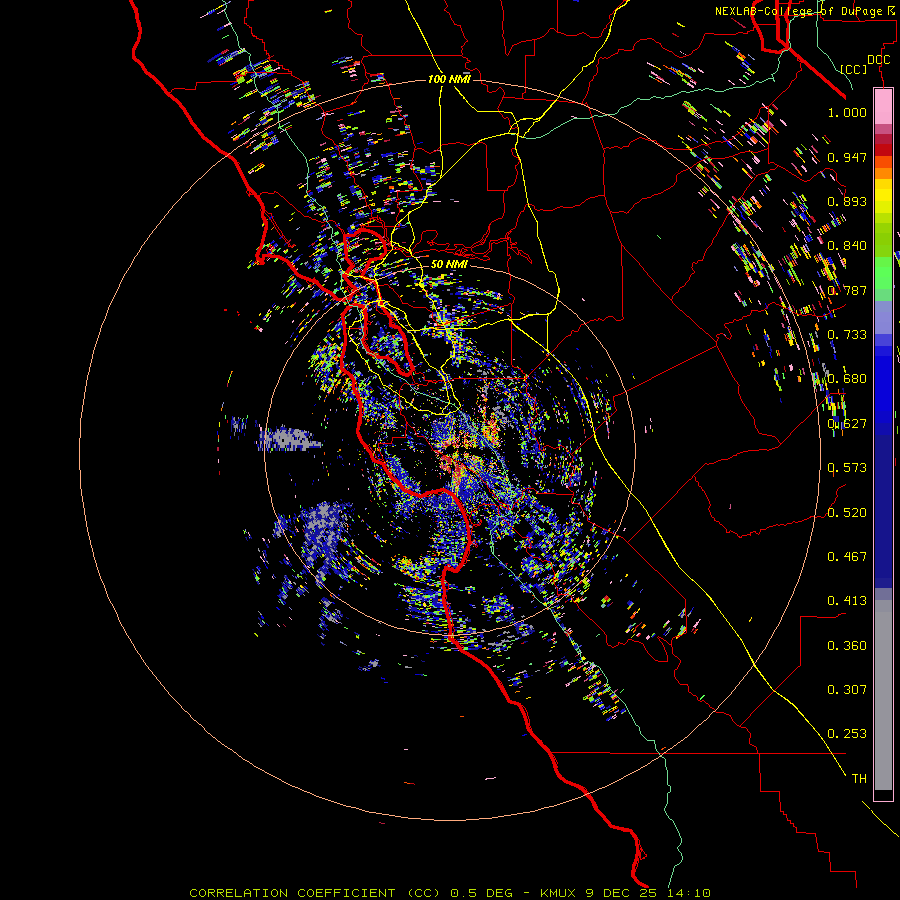Click the 0.413 legend value
The height and width of the screenshot is (900, 900).
click(x=847, y=601)
